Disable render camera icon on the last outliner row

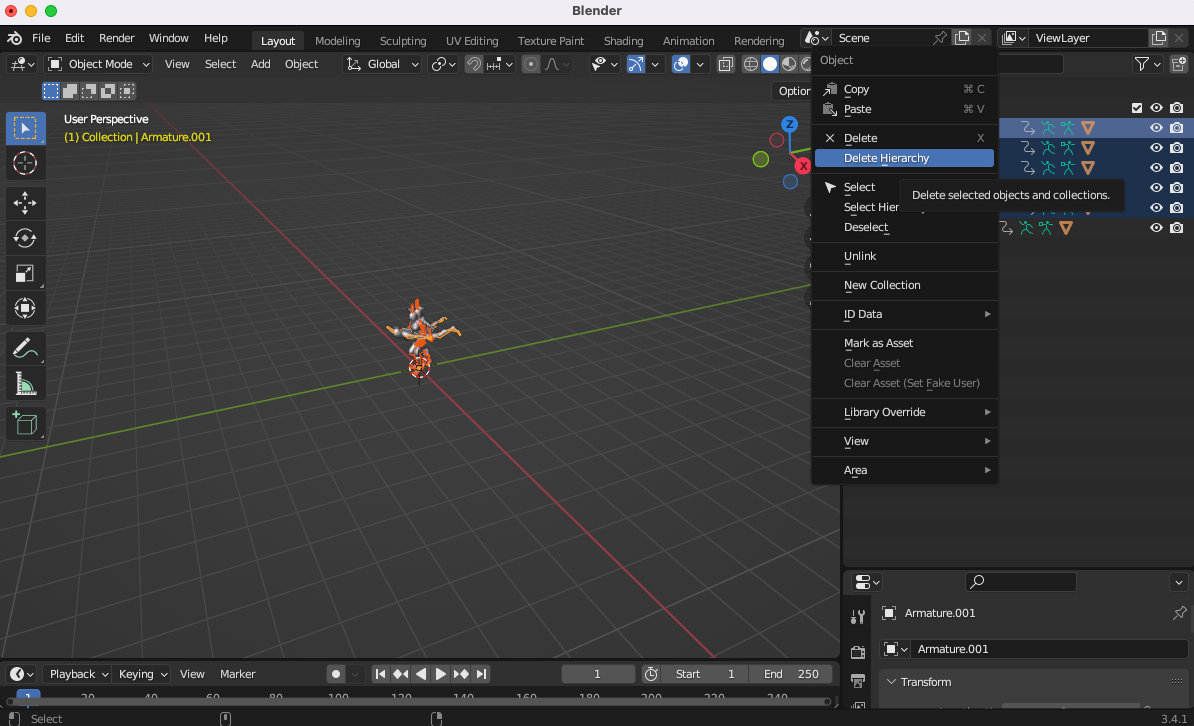tap(1176, 228)
